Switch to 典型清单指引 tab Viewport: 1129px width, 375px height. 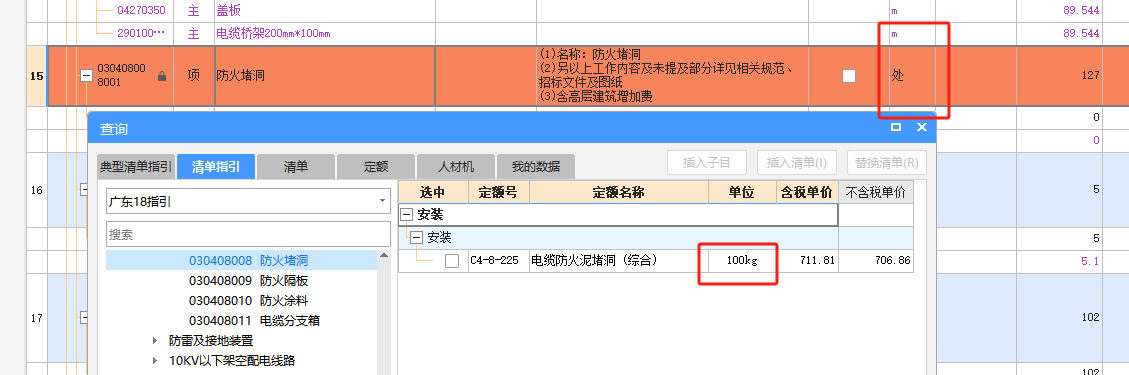(135, 167)
